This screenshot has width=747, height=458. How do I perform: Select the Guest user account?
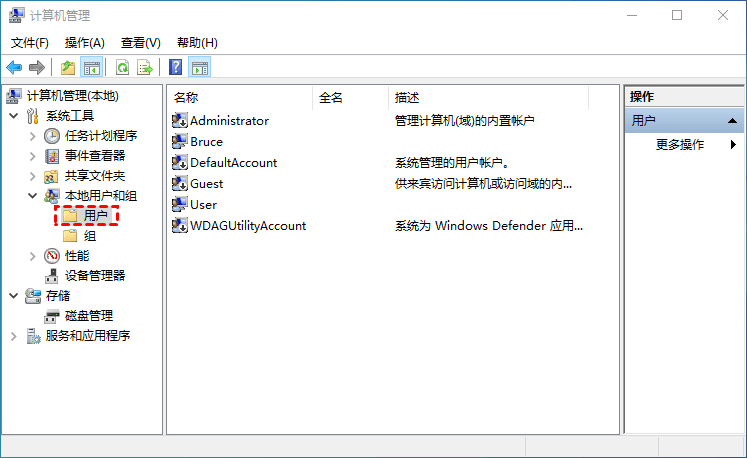click(x=206, y=183)
